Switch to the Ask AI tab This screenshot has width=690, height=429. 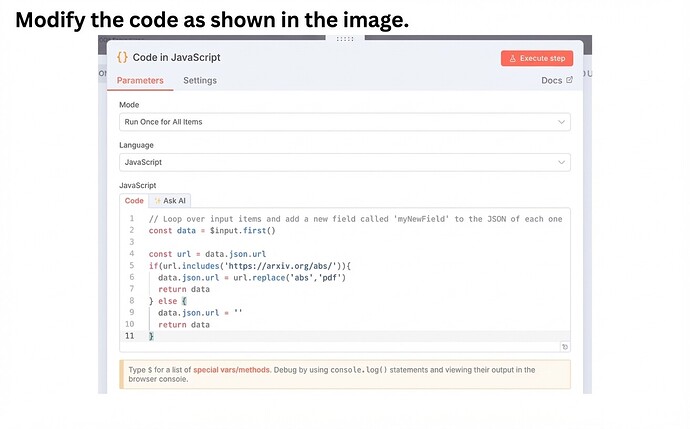pos(170,200)
